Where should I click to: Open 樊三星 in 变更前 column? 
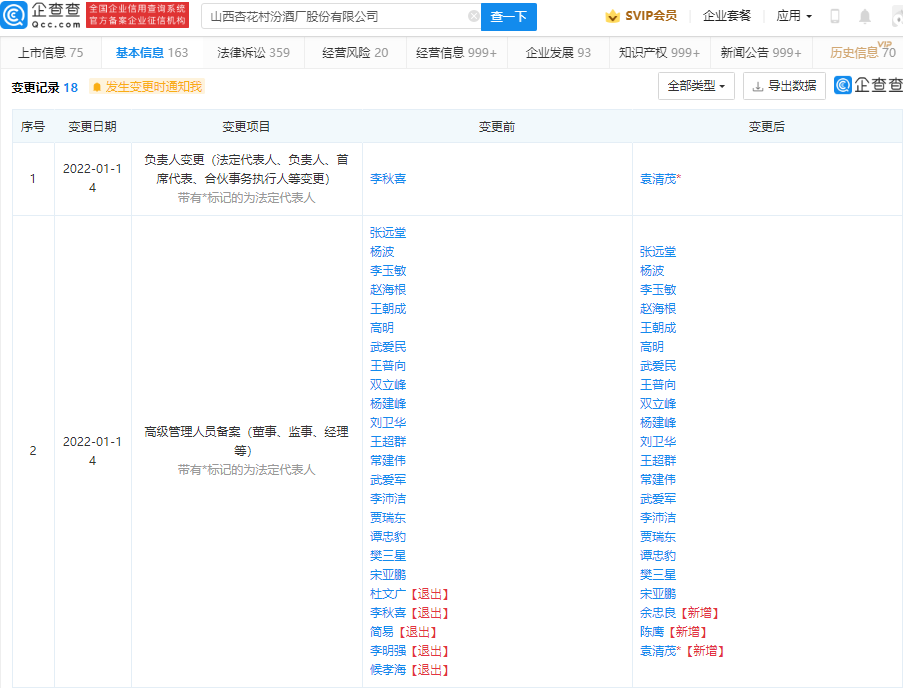point(388,556)
